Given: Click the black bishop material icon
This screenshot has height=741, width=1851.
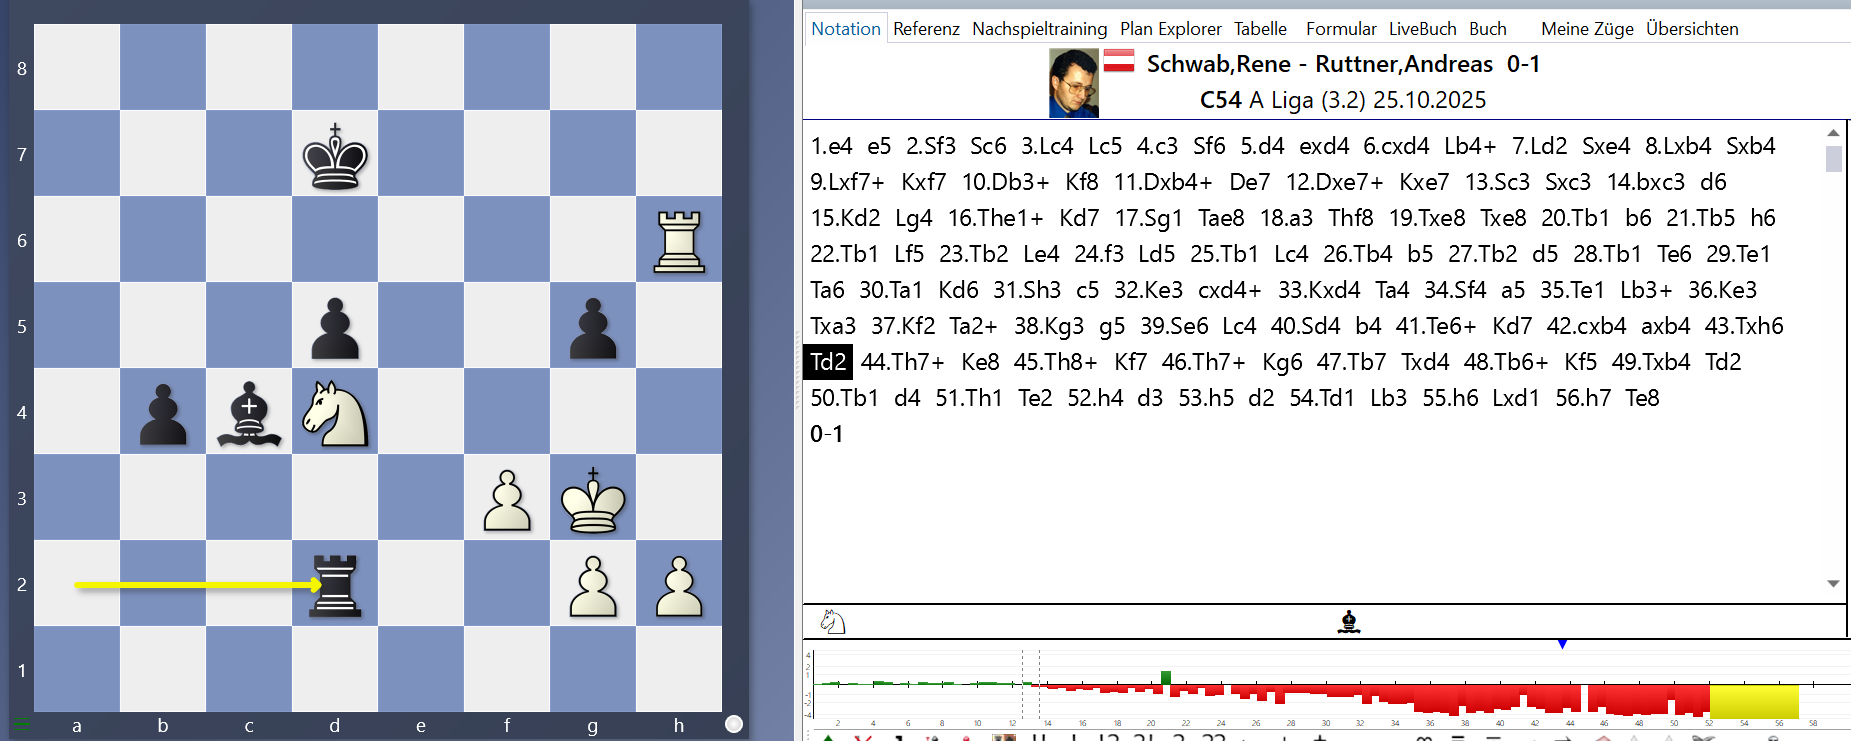Looking at the screenshot, I should tap(1349, 622).
